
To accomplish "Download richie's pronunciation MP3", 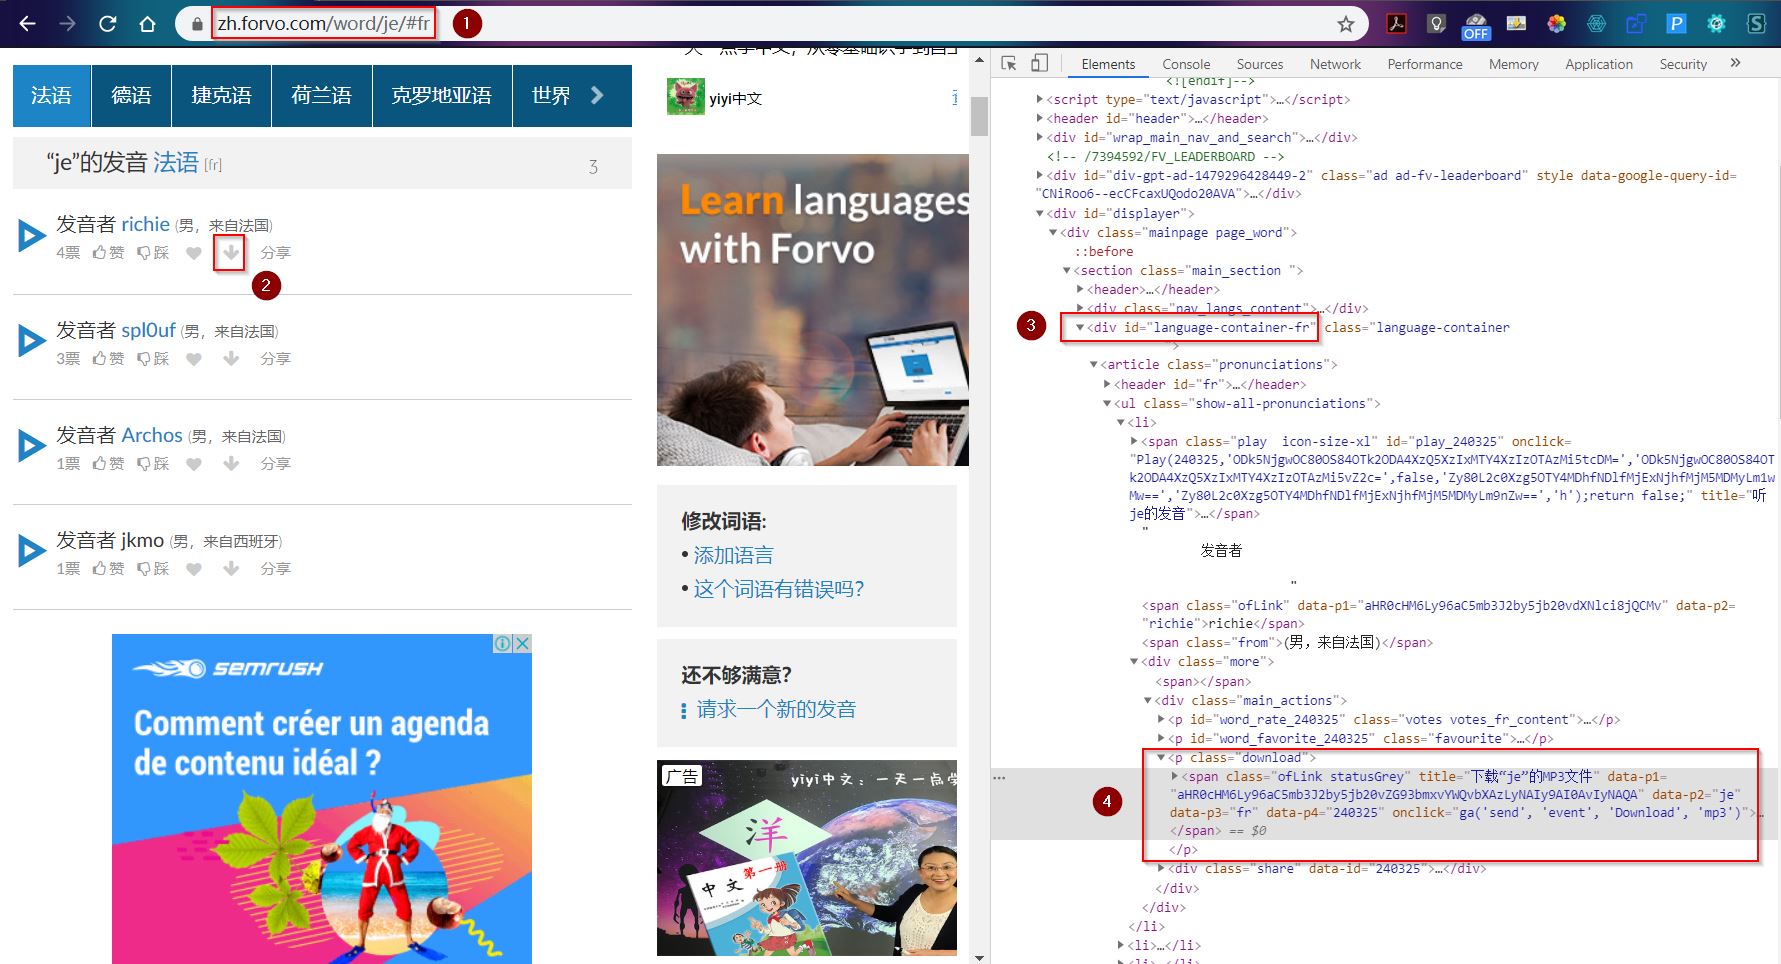I will click(x=230, y=252).
